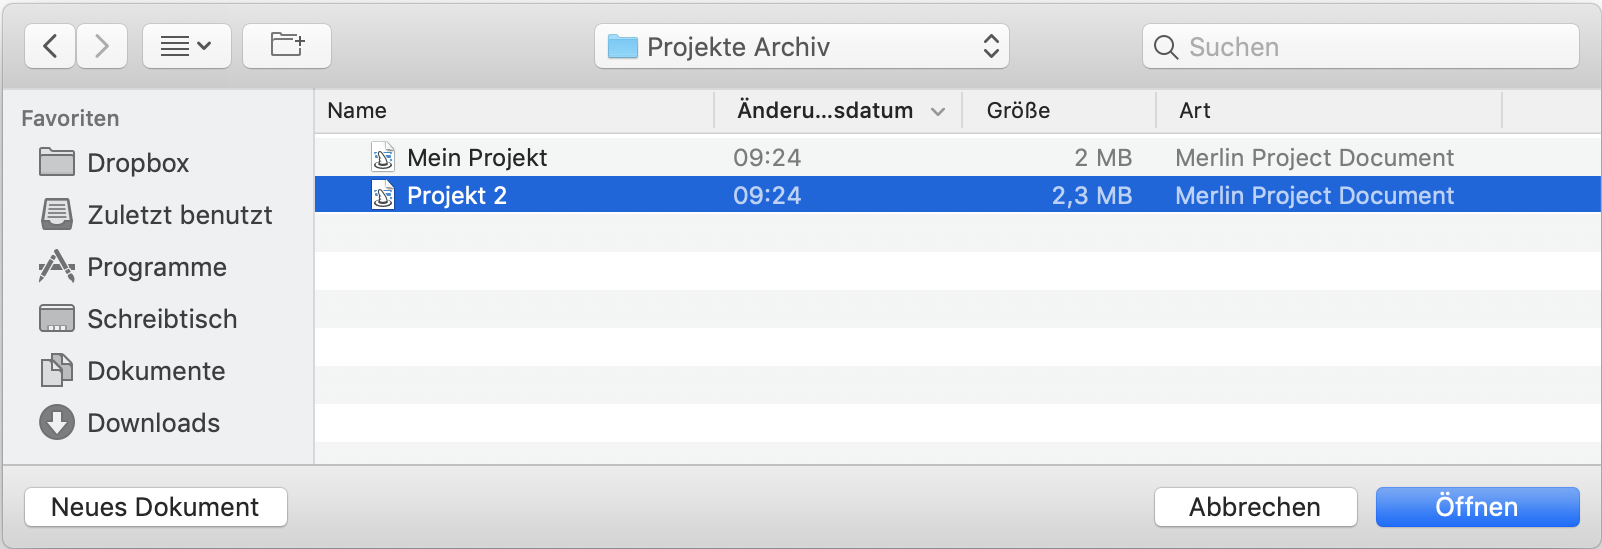Create a new folder via toolbar icon
This screenshot has width=1602, height=549.
coord(287,46)
